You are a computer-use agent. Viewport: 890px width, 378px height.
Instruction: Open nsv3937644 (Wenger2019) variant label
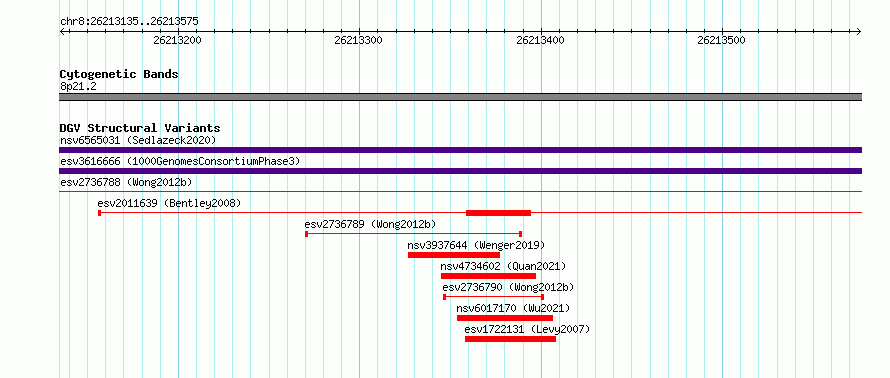(x=476, y=245)
